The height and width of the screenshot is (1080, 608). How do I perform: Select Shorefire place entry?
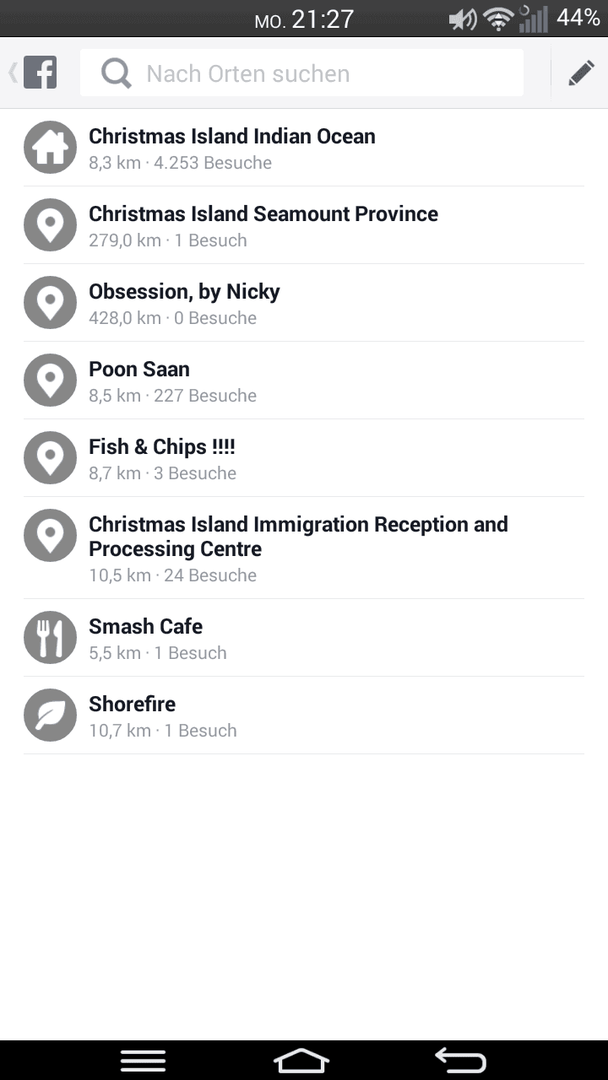pos(304,715)
